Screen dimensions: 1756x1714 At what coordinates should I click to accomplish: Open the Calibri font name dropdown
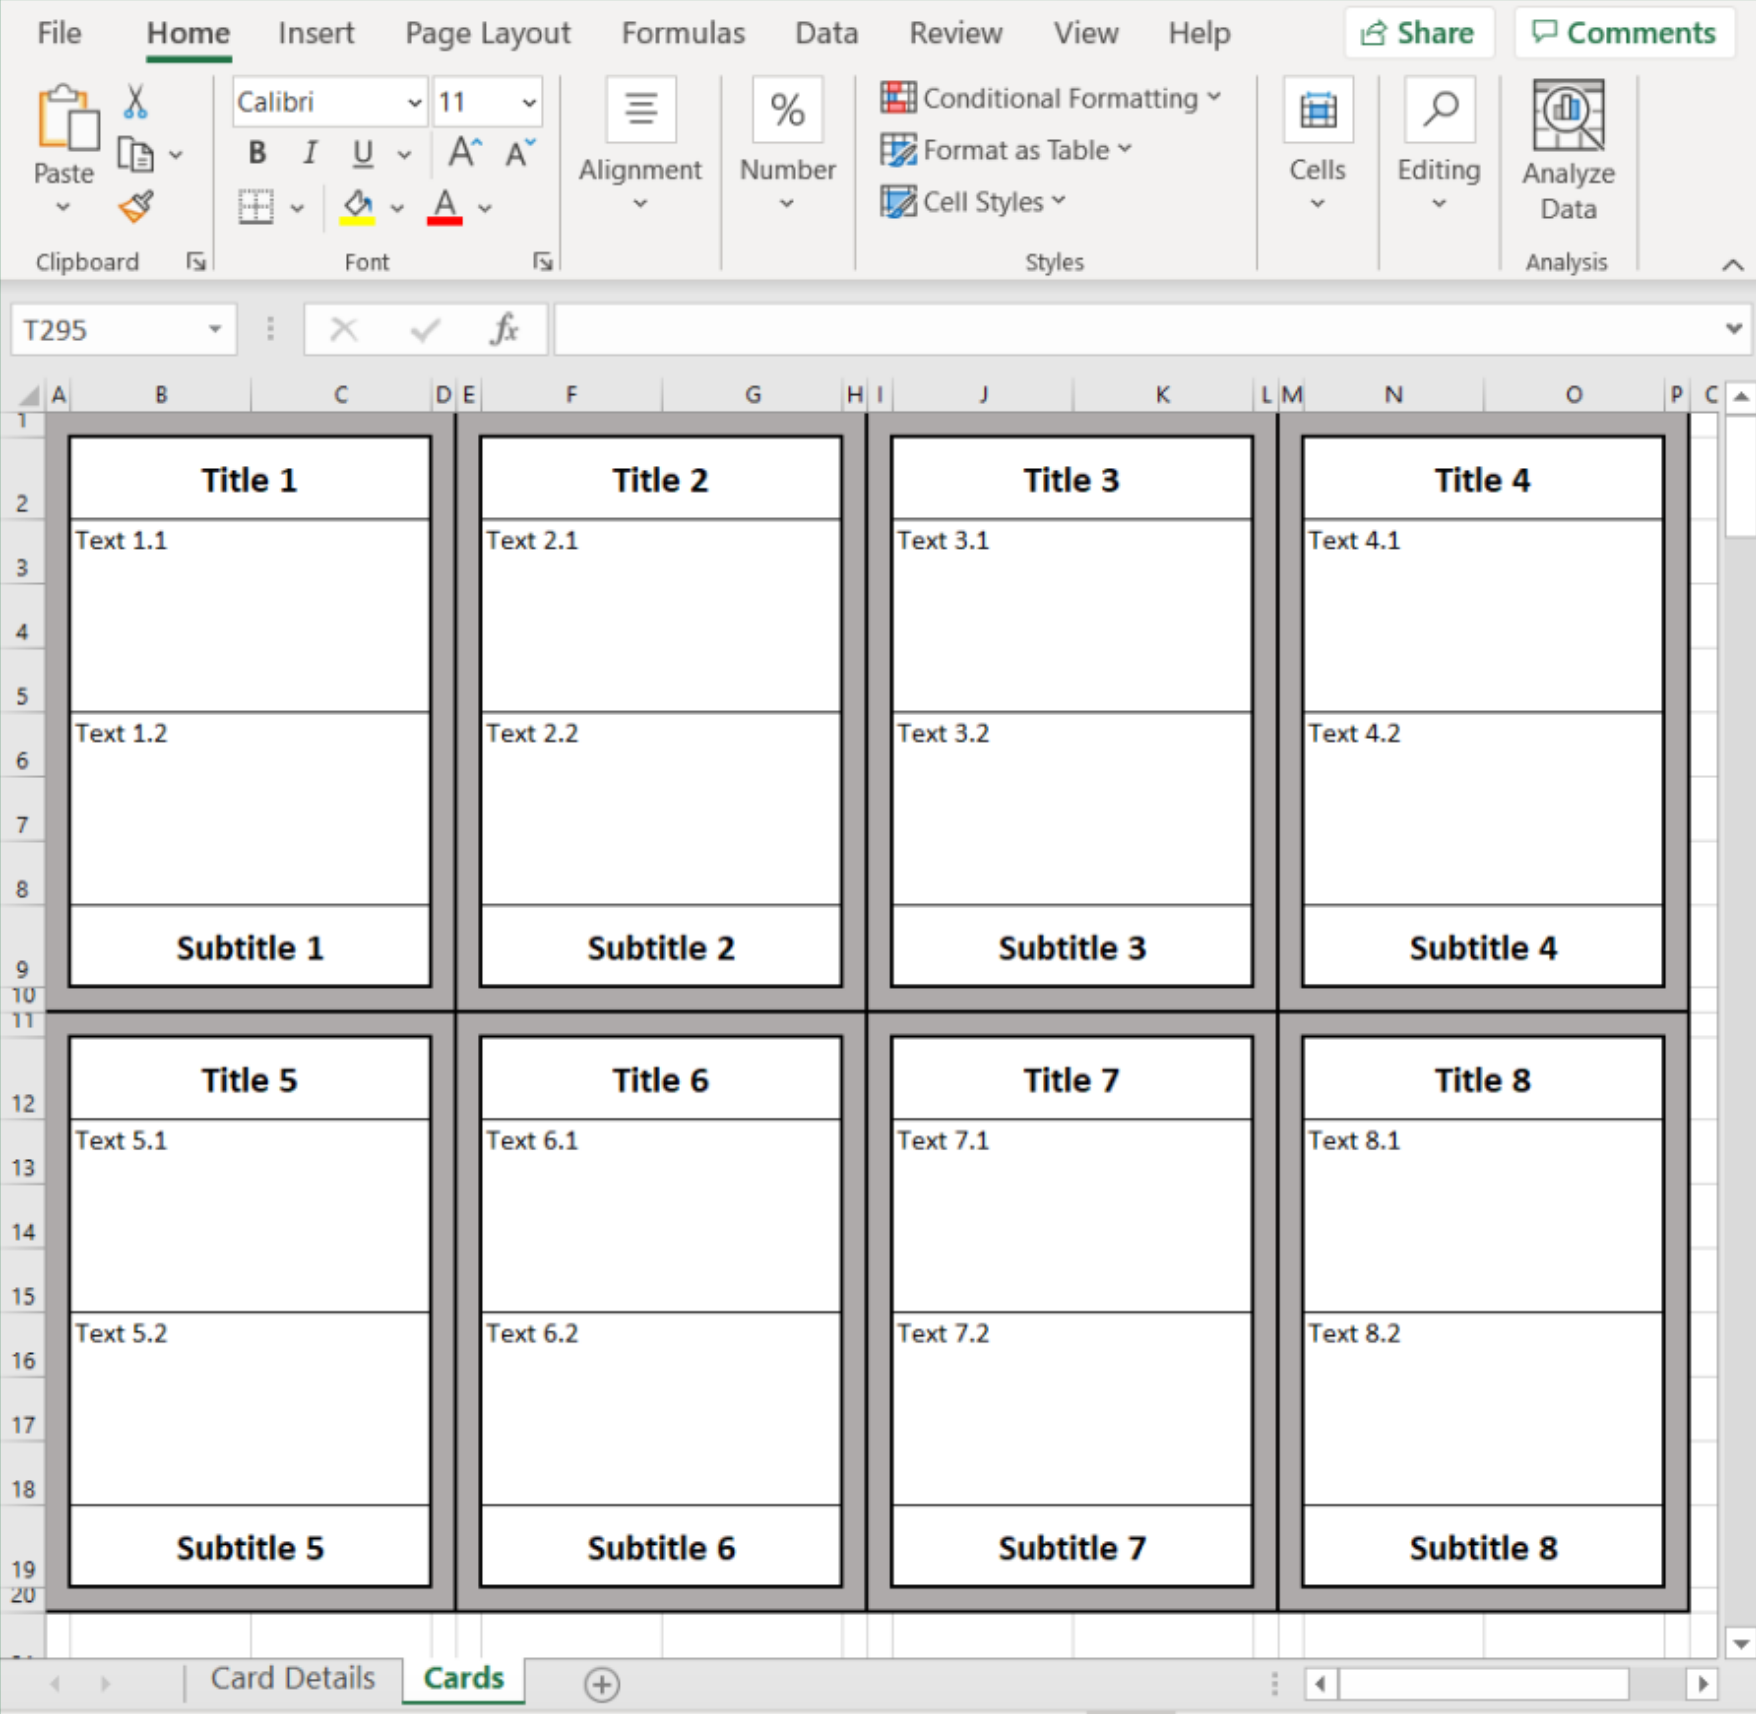click(x=415, y=102)
